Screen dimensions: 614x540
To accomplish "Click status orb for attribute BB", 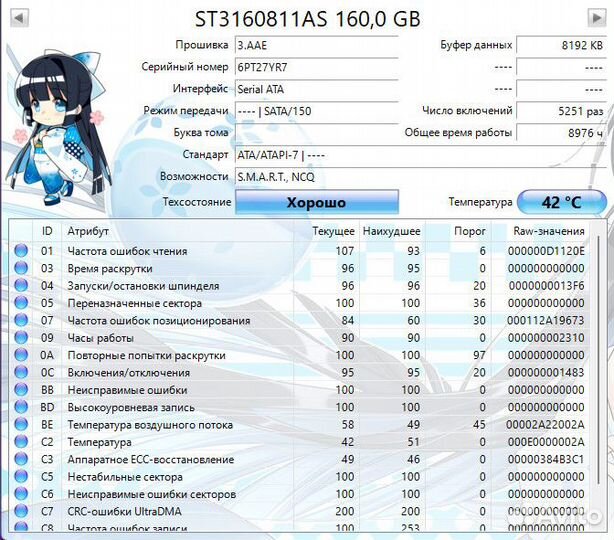I will pos(21,390).
